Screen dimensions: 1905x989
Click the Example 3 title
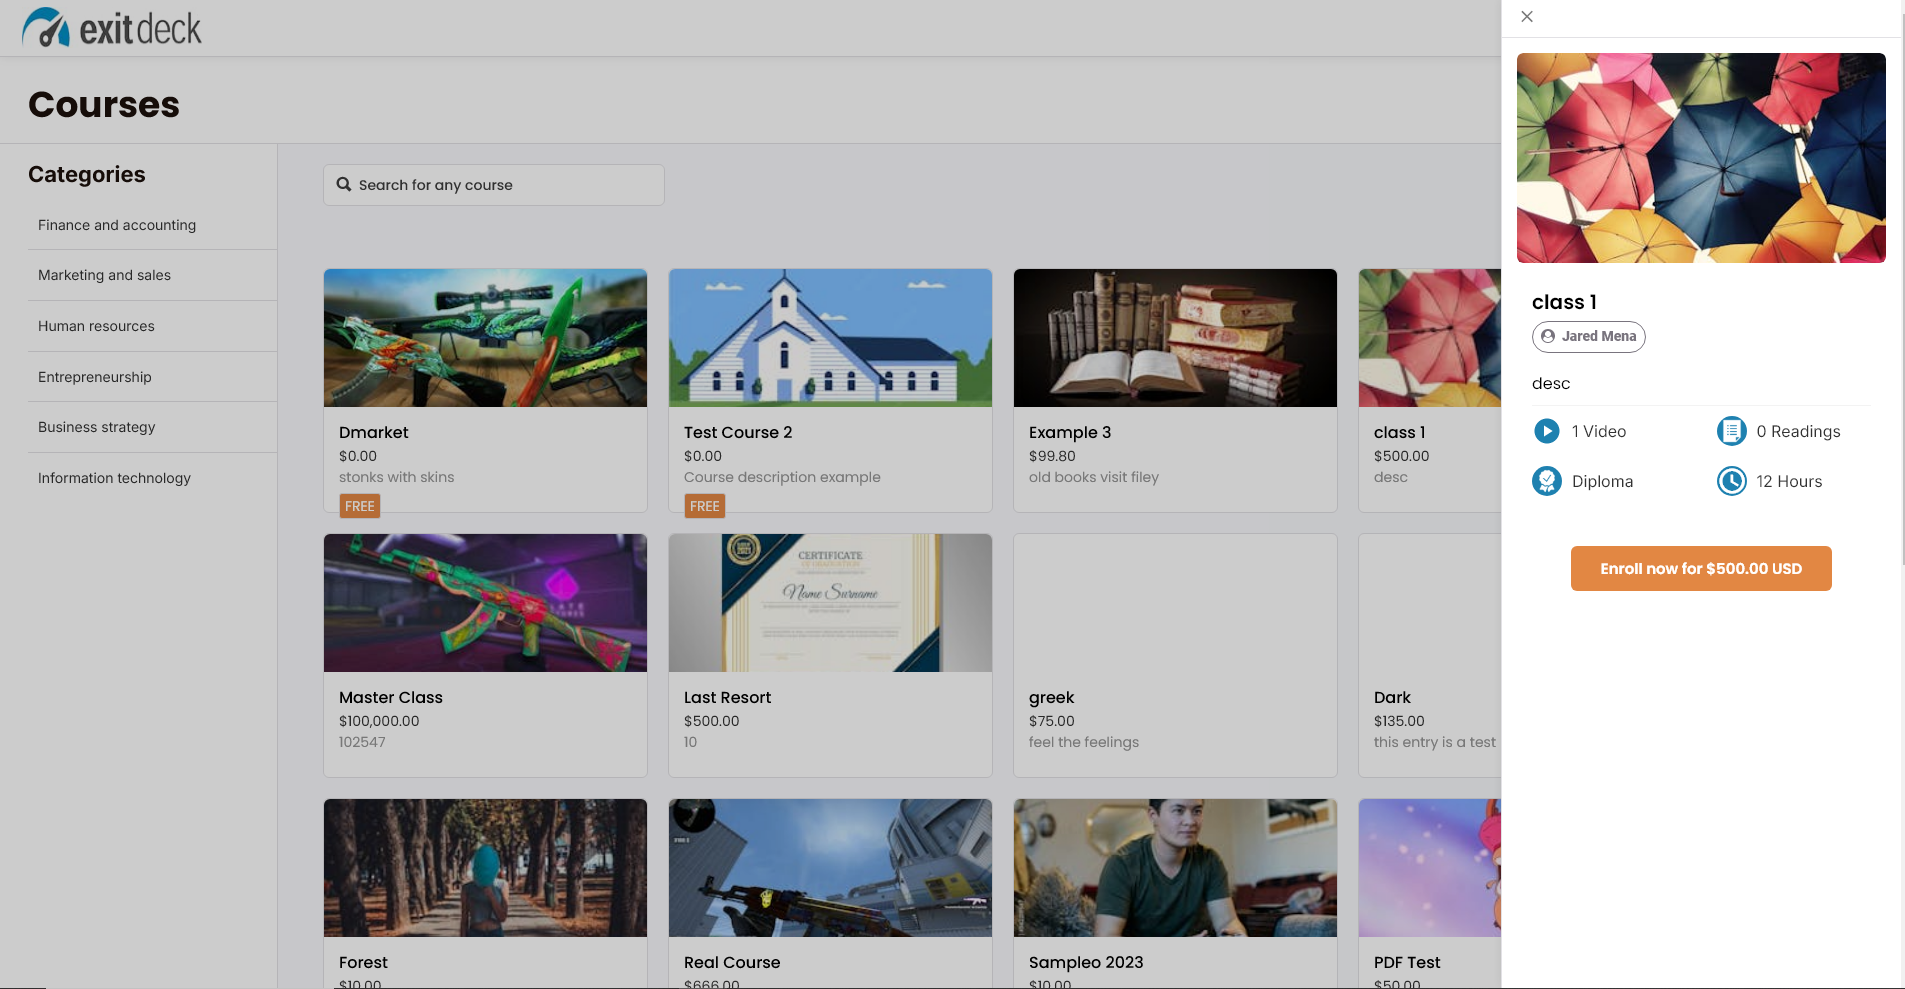(1070, 432)
